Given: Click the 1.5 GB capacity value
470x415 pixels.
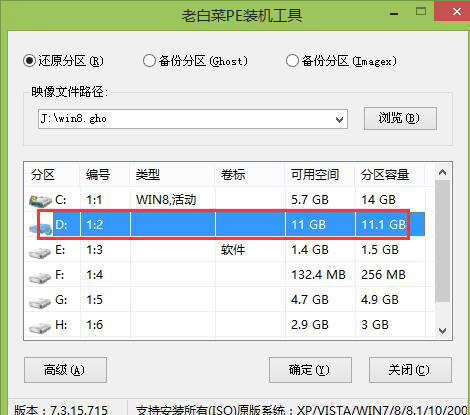Looking at the screenshot, I should (x=380, y=250).
